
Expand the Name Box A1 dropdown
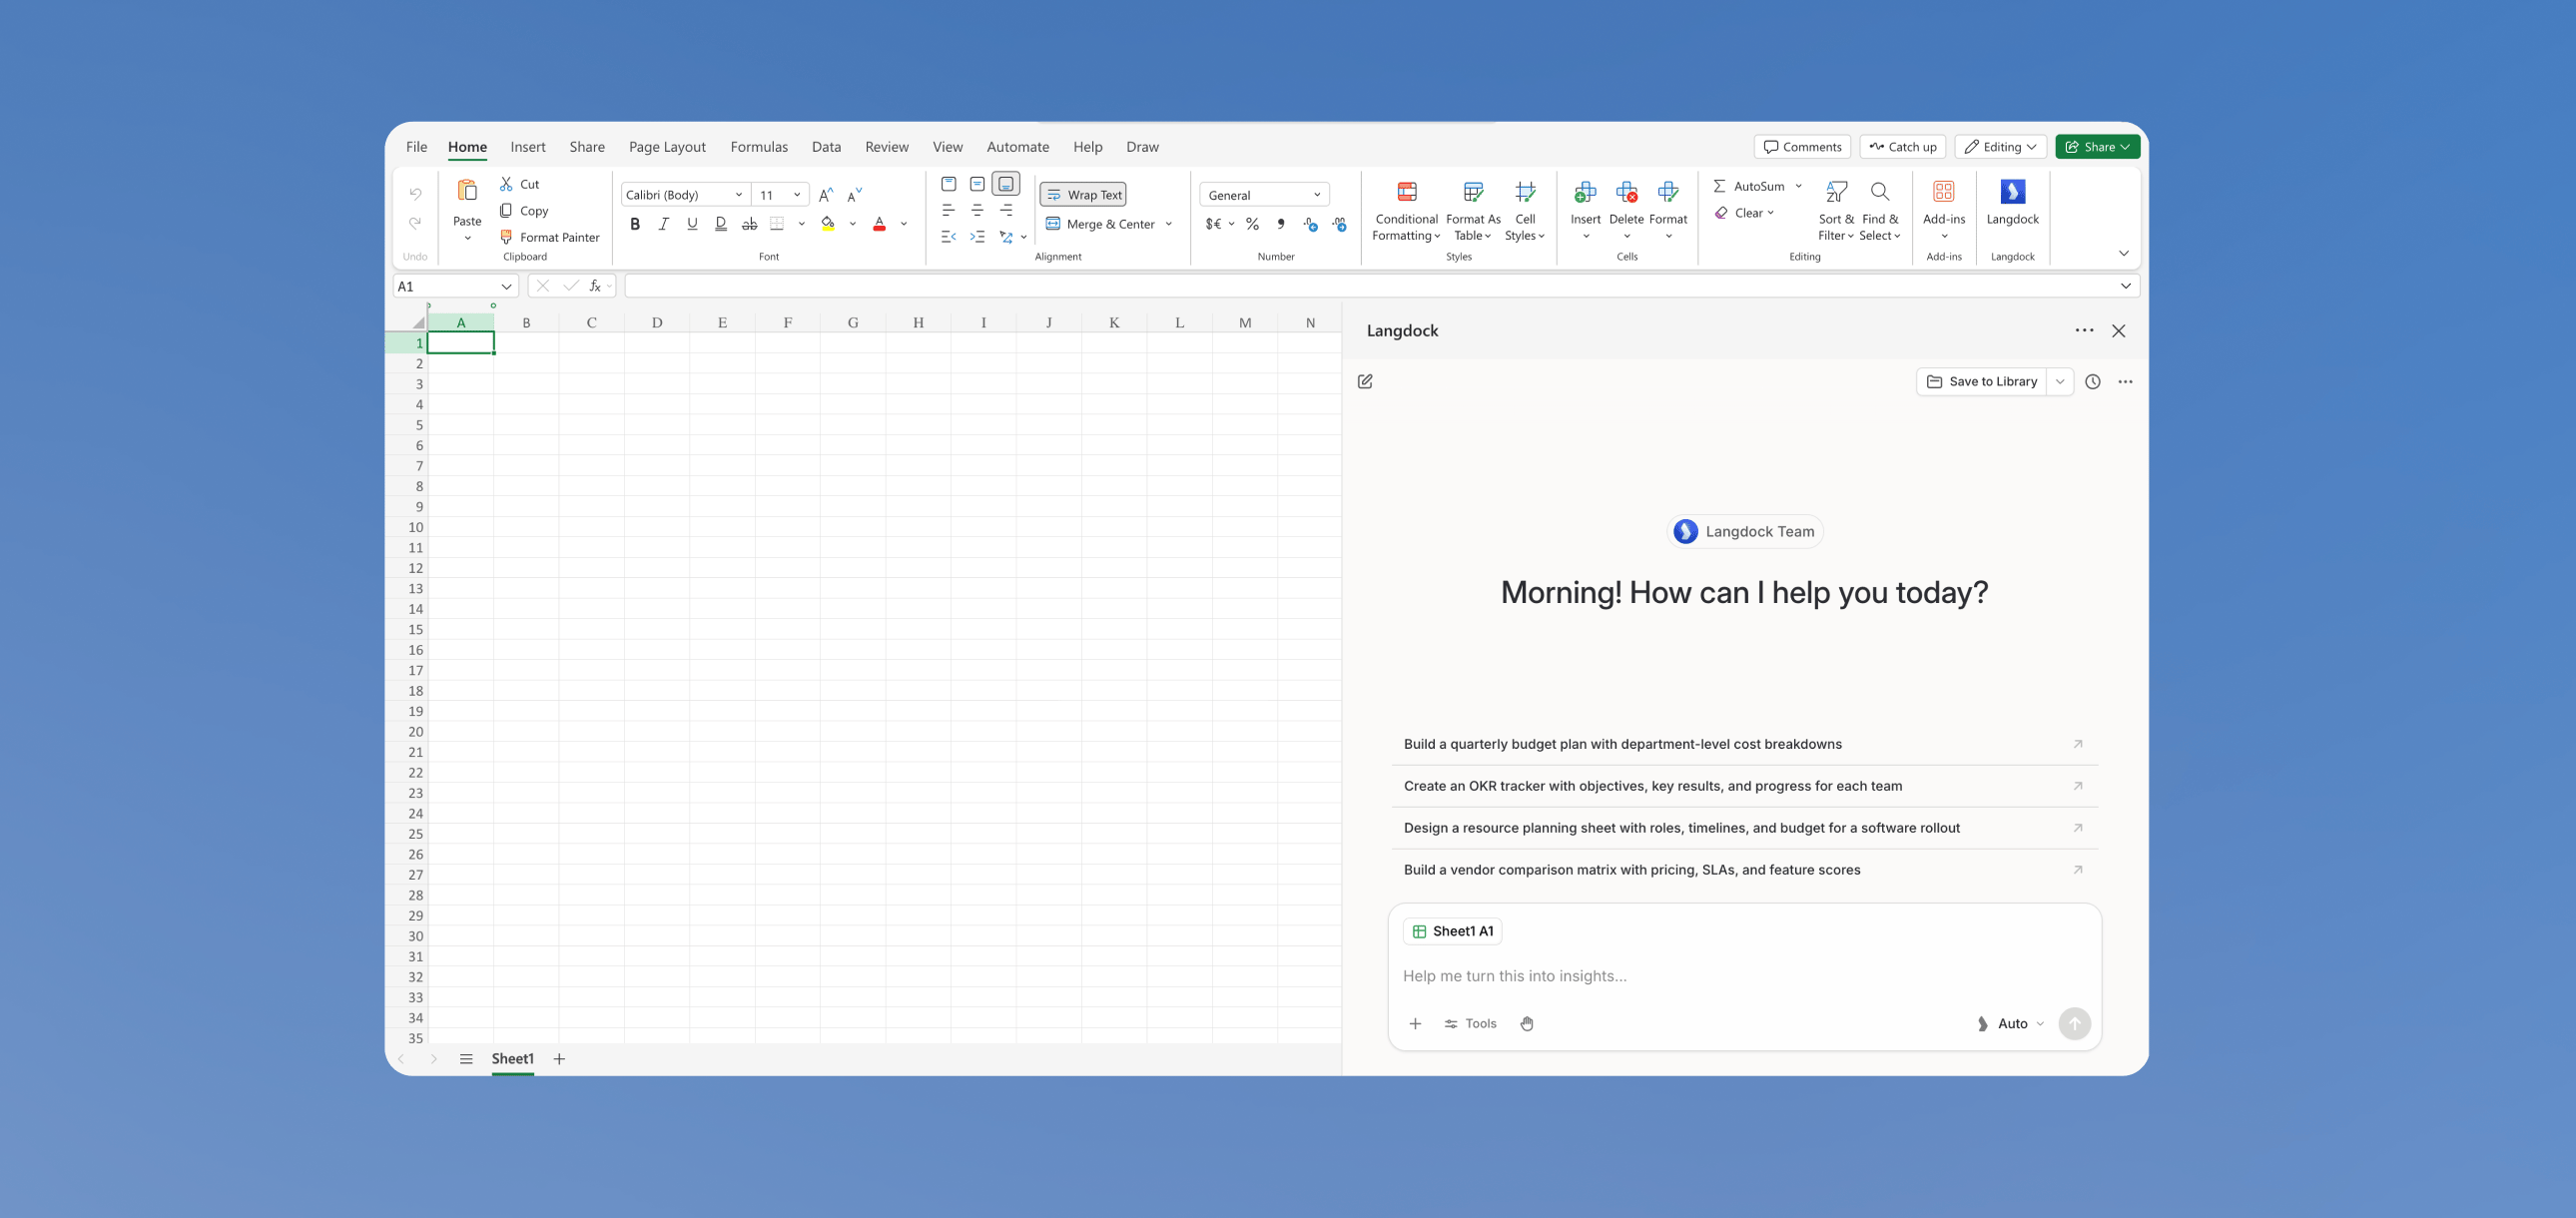coord(507,286)
